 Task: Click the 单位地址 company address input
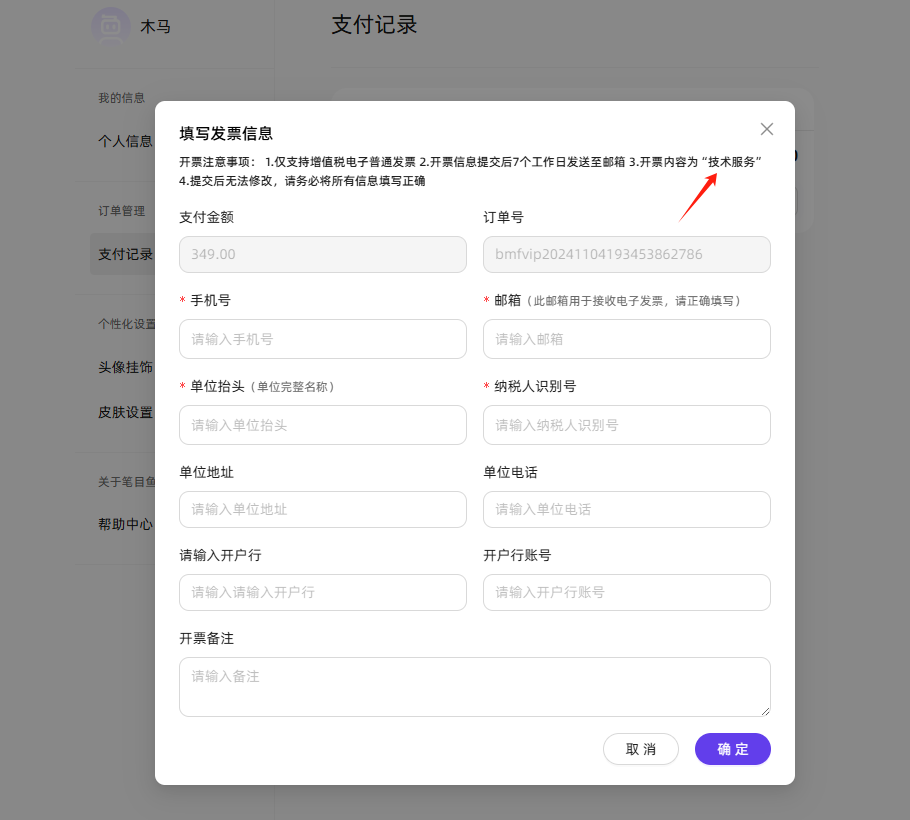pyautogui.click(x=323, y=510)
